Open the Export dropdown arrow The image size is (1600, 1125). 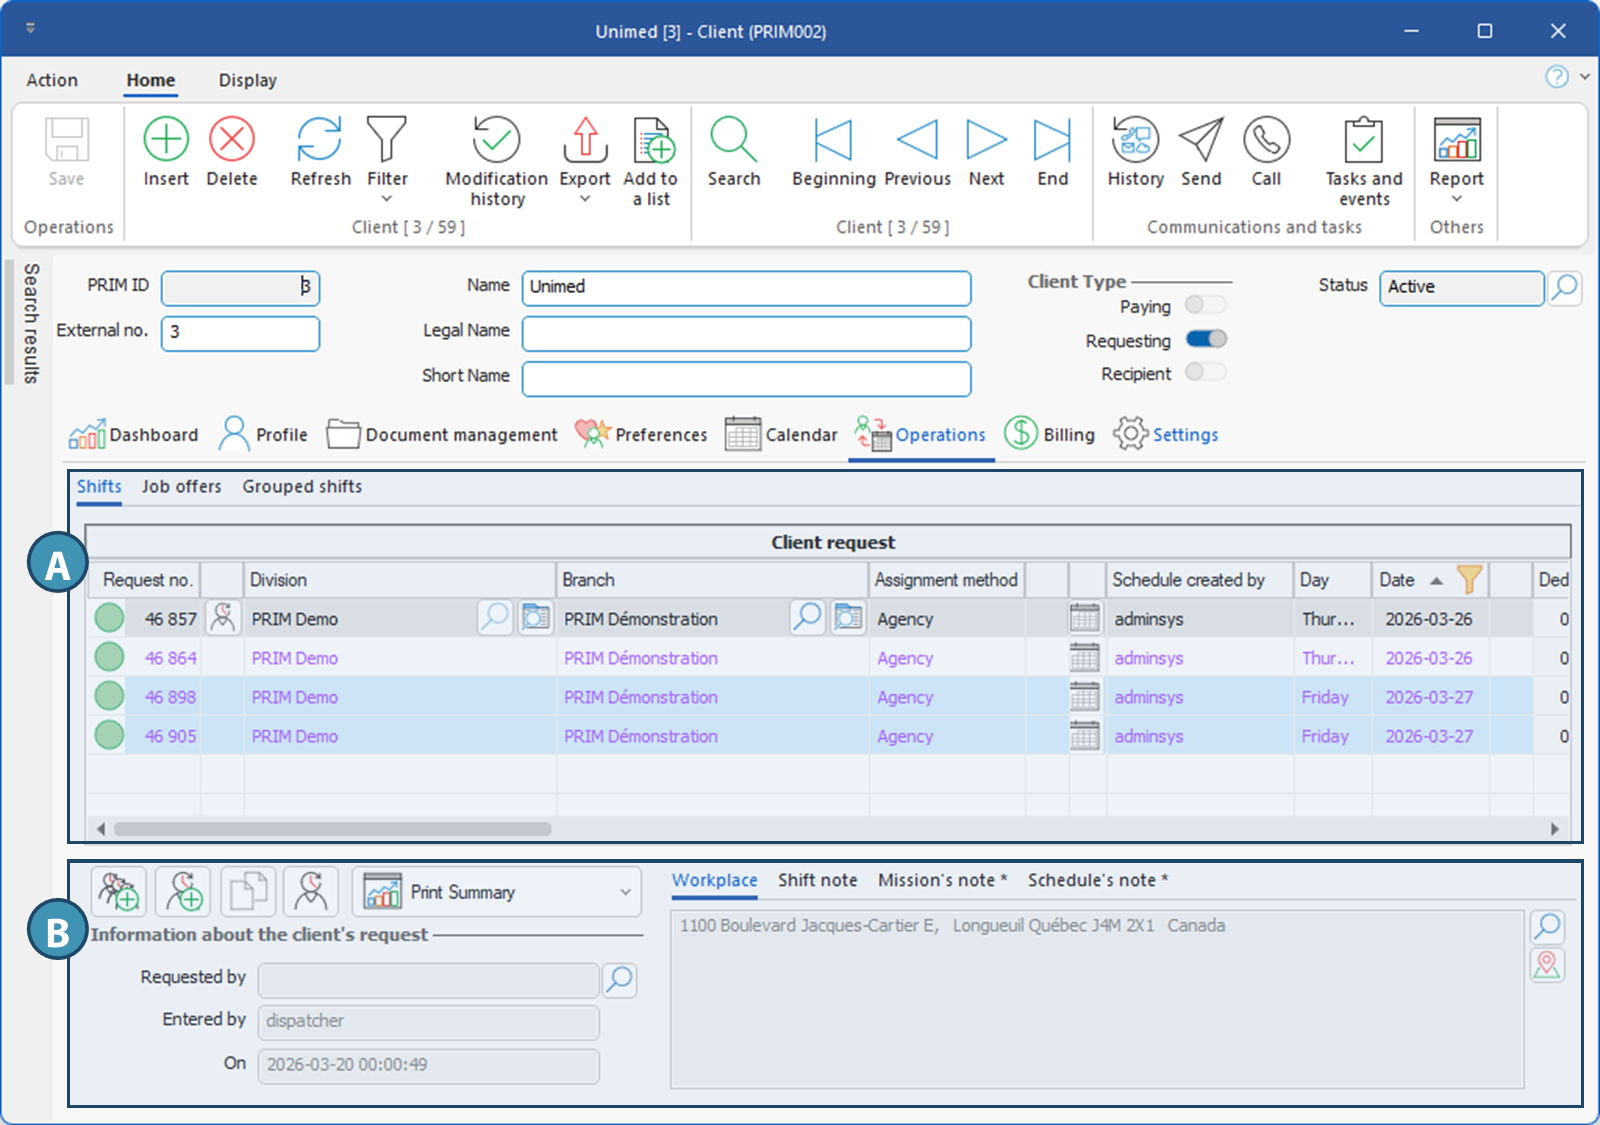coord(585,199)
